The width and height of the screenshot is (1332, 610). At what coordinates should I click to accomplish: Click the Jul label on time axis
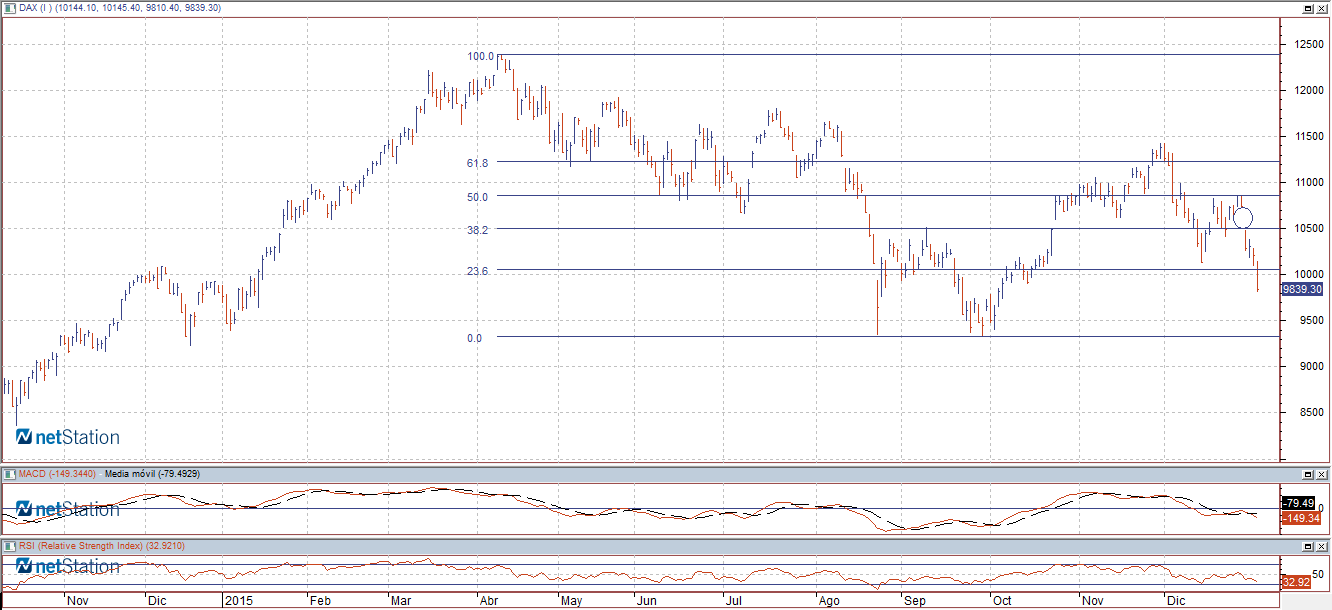pos(733,602)
